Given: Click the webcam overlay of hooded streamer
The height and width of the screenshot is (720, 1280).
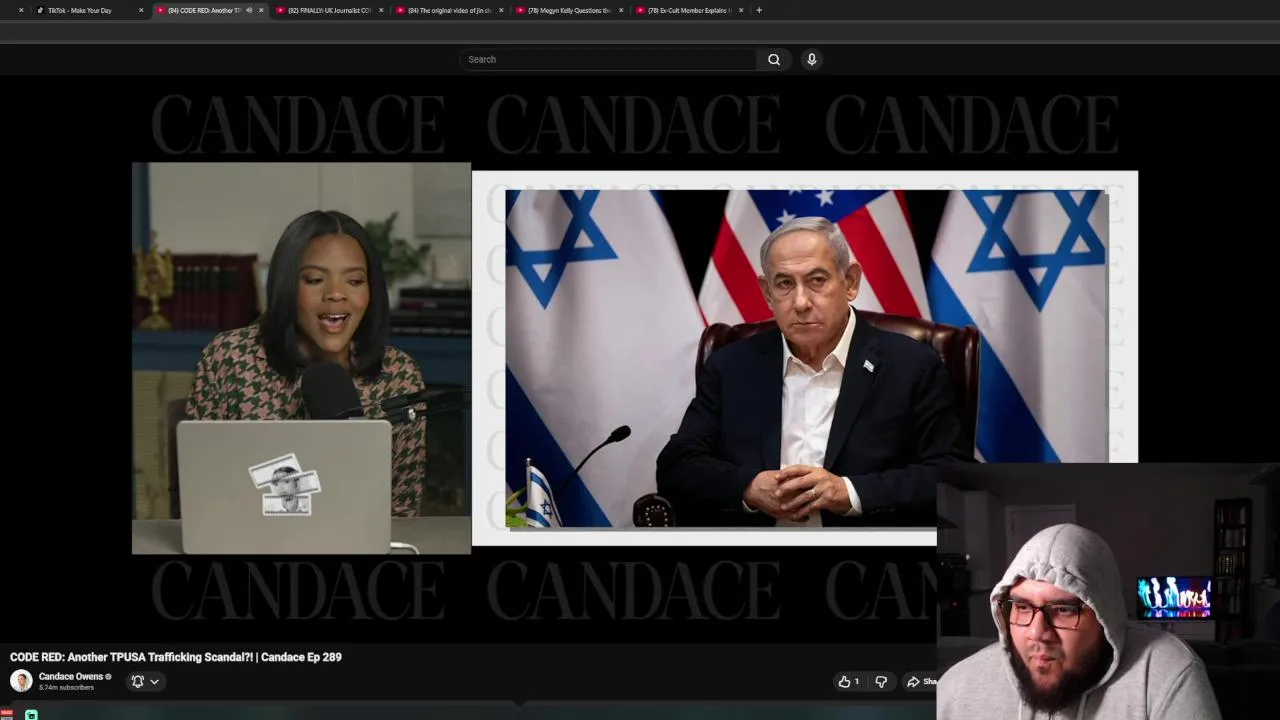Looking at the screenshot, I should [x=1108, y=592].
